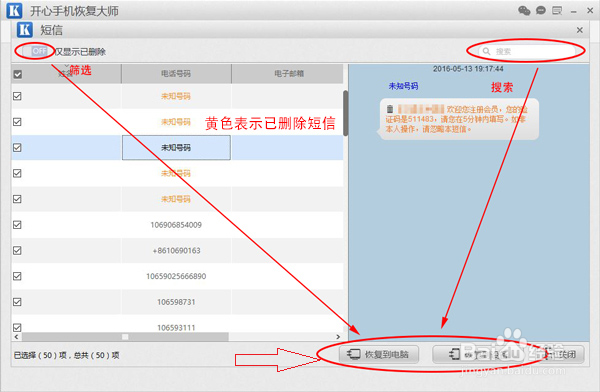Uncheck the checkbox for 106906854009
The height and width of the screenshot is (392, 600).
coord(17,225)
